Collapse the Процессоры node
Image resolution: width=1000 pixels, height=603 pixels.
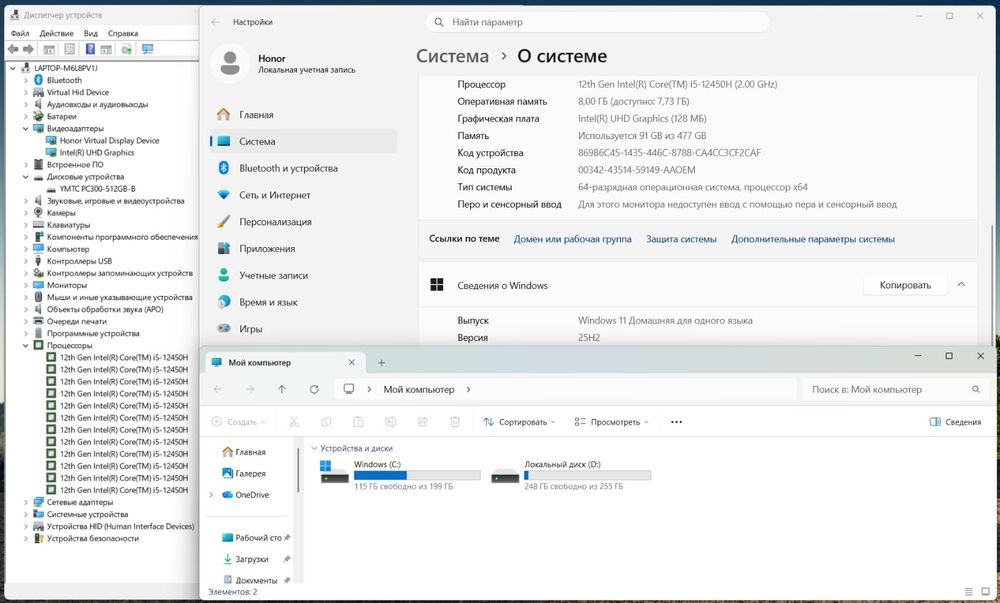tap(26, 345)
